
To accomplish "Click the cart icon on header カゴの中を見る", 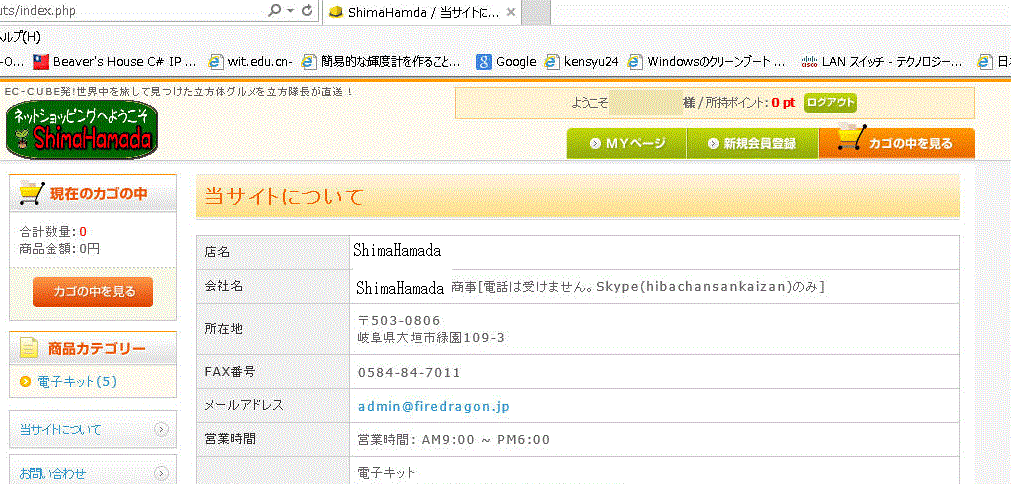I will (x=852, y=137).
